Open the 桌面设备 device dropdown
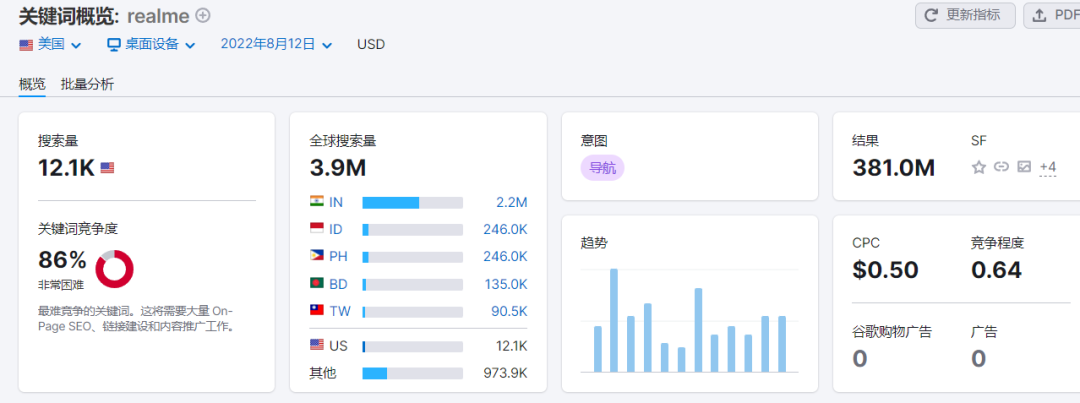This screenshot has width=1080, height=403. (152, 45)
